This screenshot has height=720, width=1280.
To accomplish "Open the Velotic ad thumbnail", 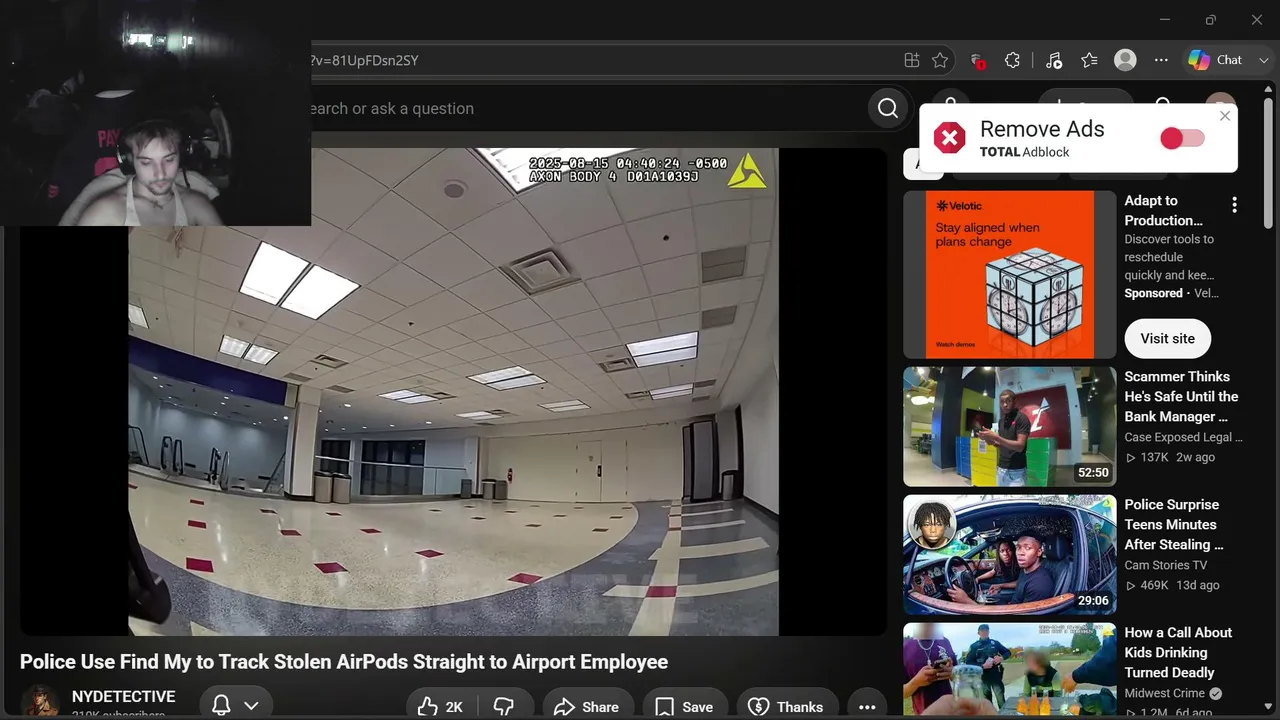I will click(1009, 274).
